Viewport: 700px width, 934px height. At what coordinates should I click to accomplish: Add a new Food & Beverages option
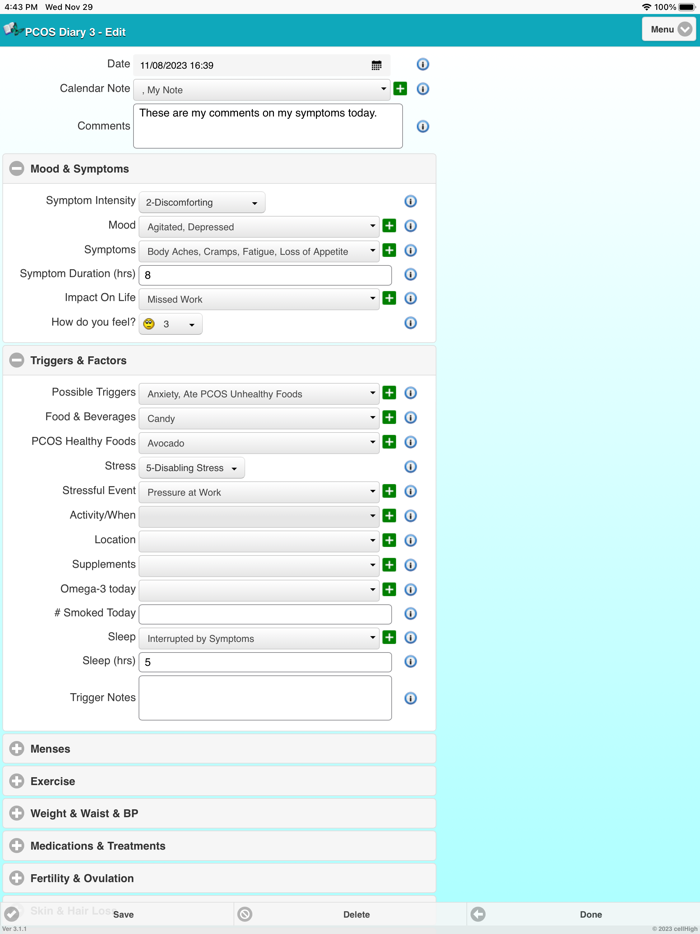pos(389,417)
